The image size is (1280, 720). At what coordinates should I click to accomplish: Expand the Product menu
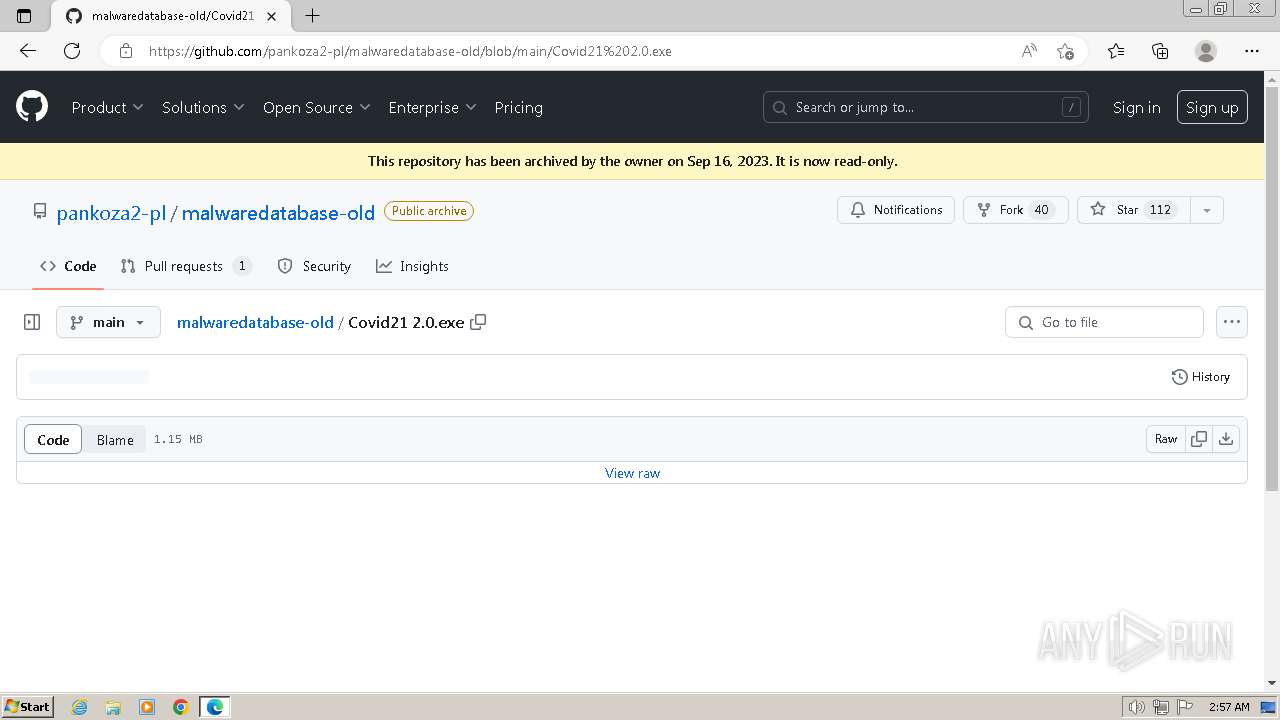coord(107,107)
